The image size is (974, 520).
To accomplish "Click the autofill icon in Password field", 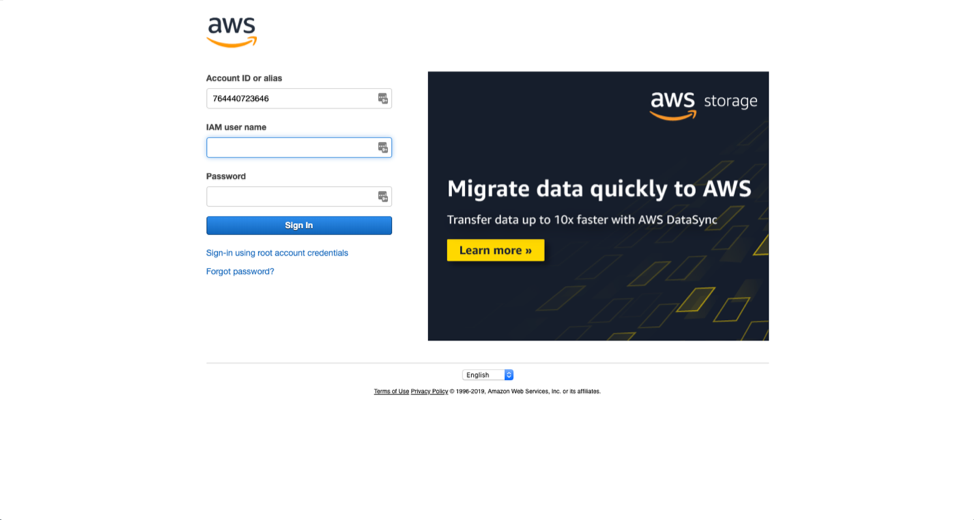I will pos(383,196).
